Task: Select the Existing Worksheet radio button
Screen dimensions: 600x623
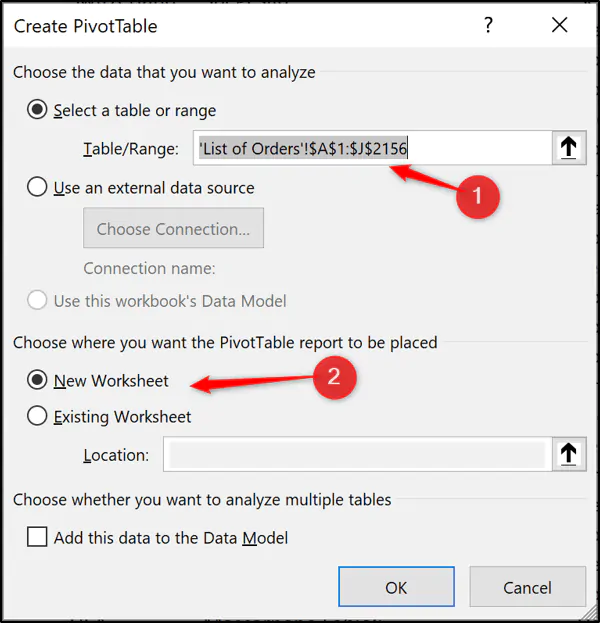Action: (37, 416)
